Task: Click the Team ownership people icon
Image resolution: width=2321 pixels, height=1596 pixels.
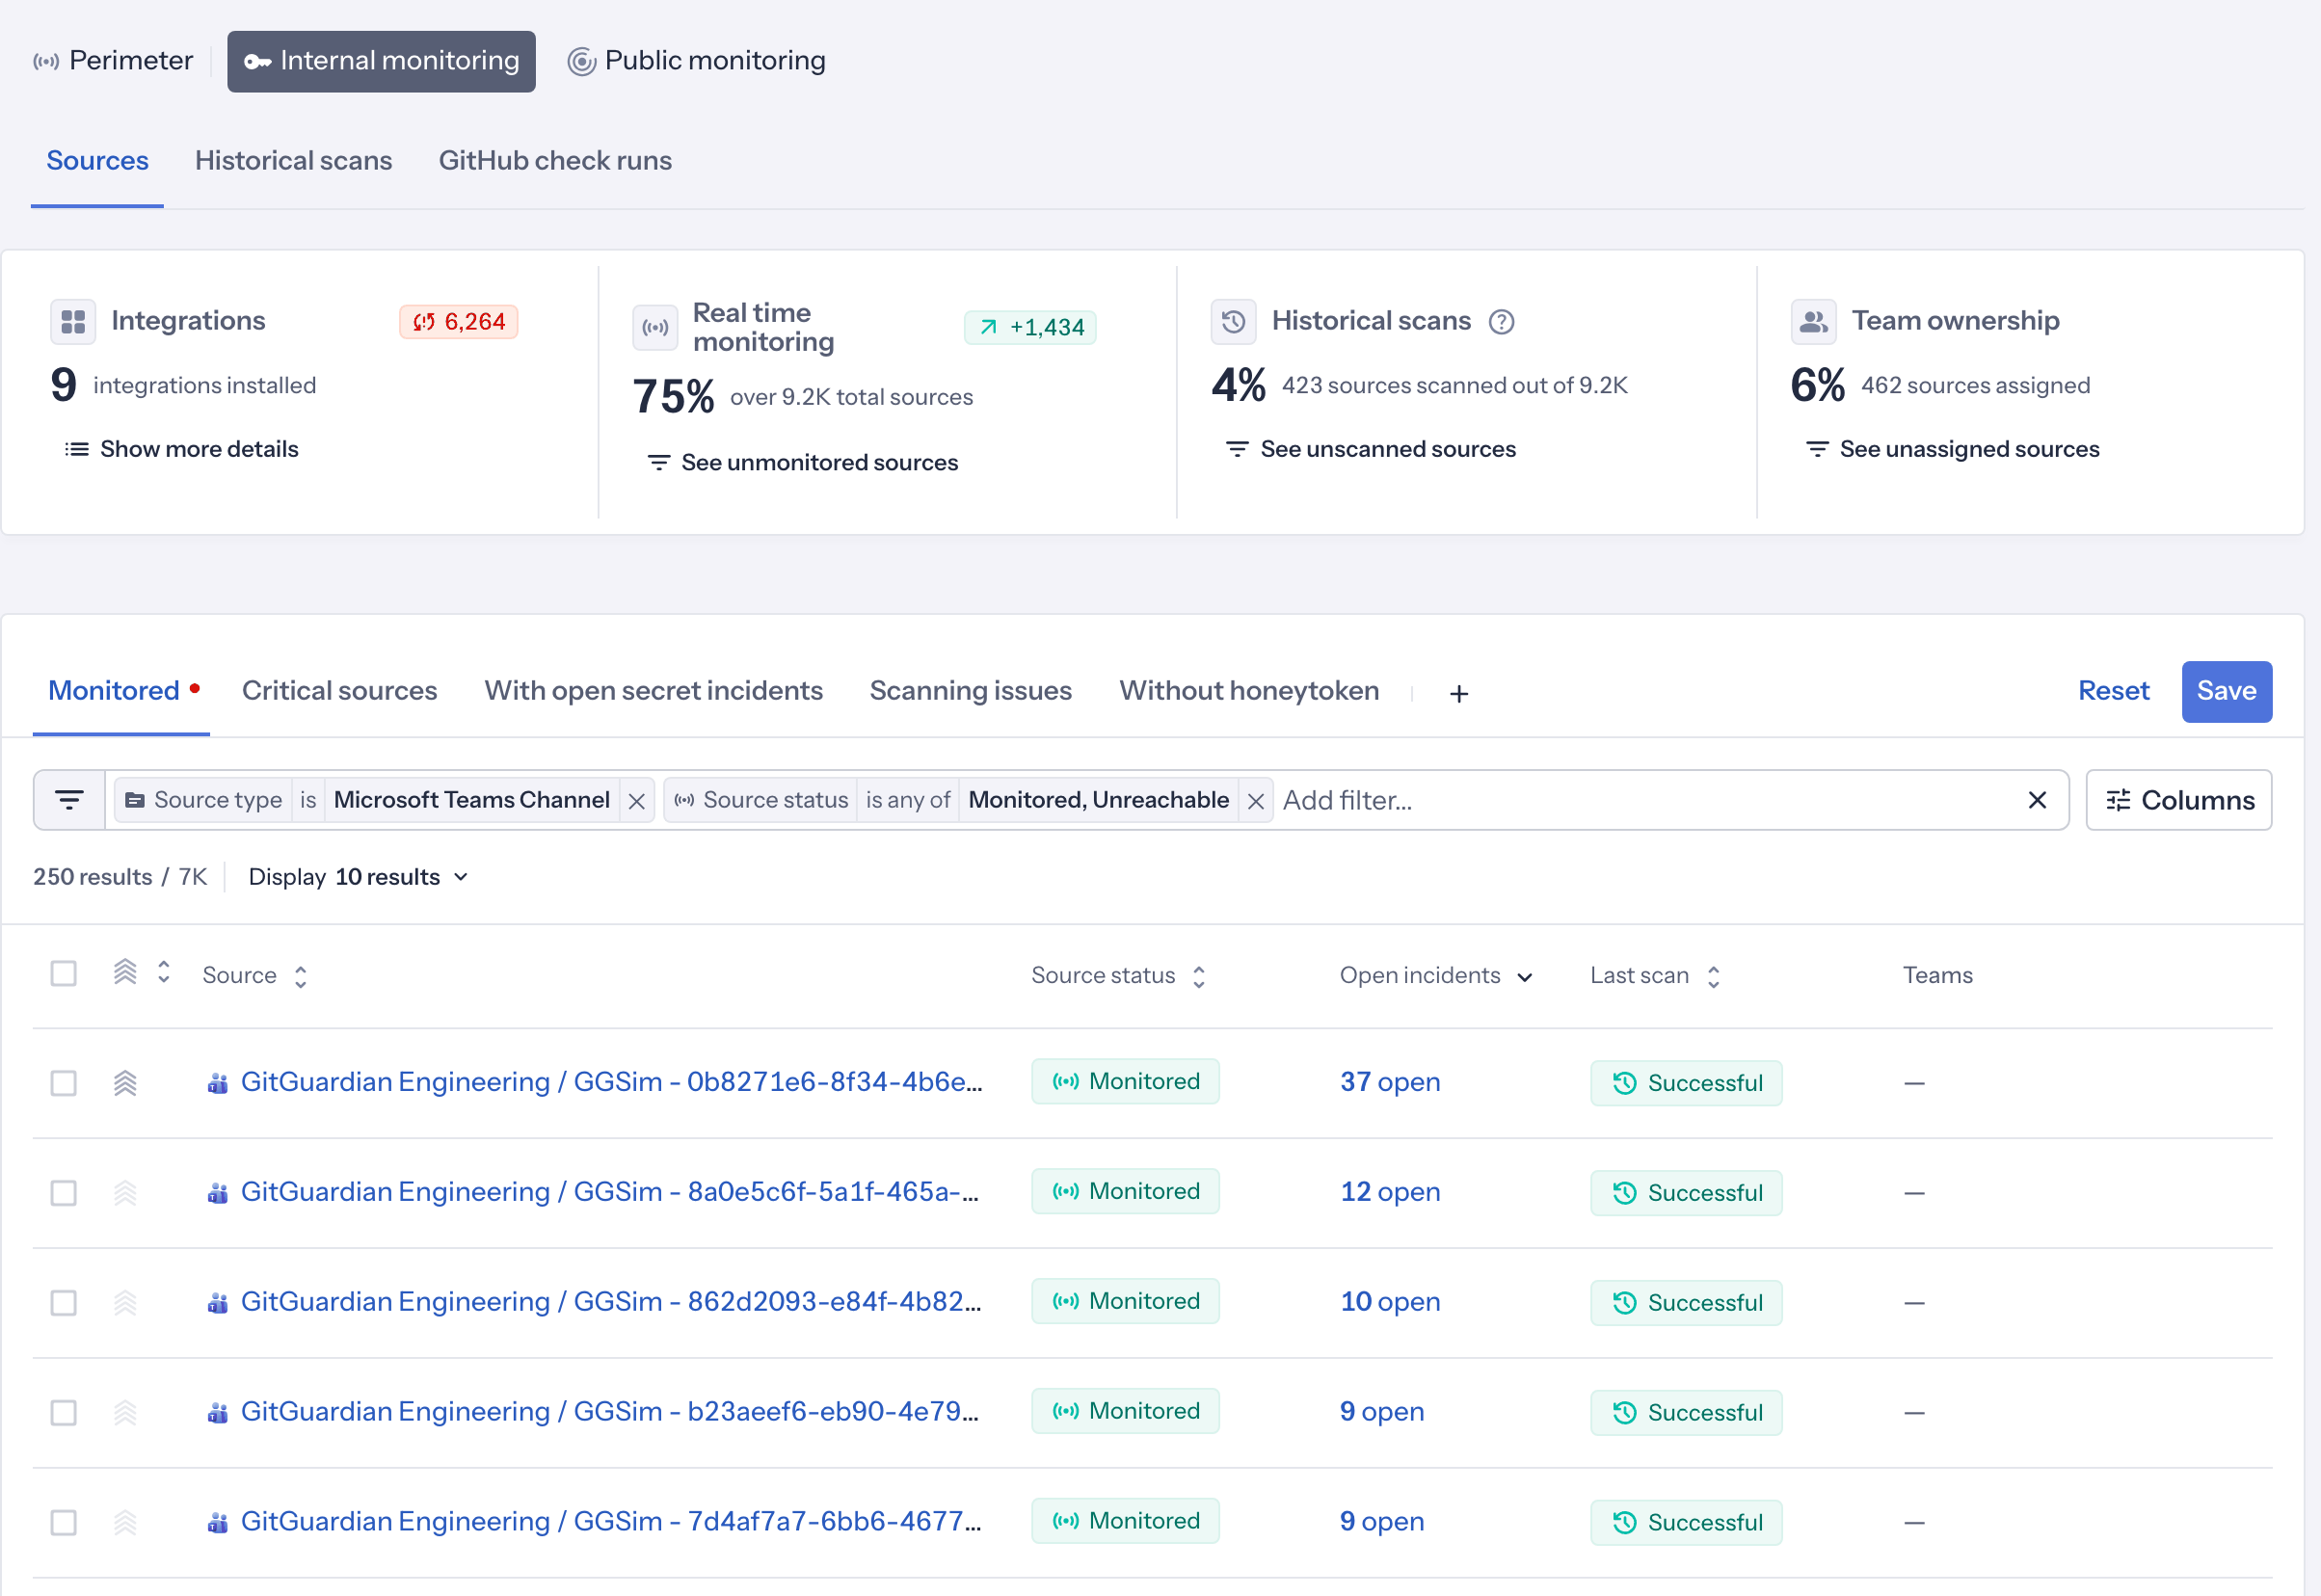Action: point(1813,322)
